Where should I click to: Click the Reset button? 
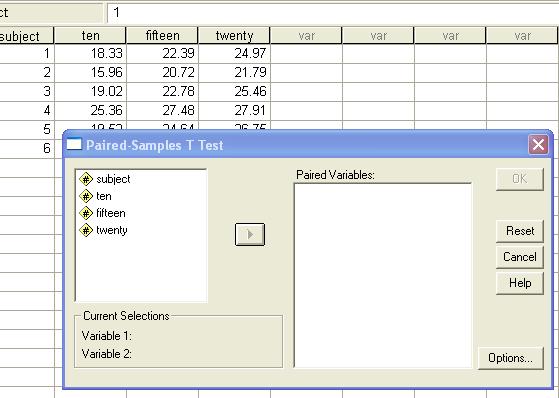point(519,231)
